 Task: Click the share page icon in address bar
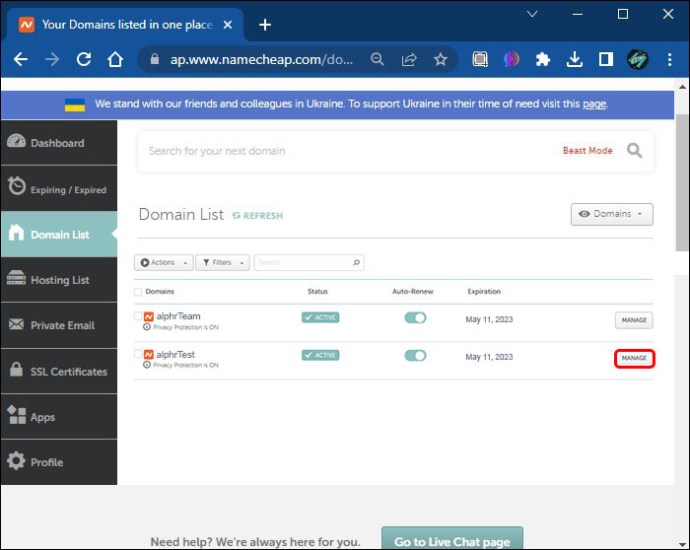(x=409, y=59)
